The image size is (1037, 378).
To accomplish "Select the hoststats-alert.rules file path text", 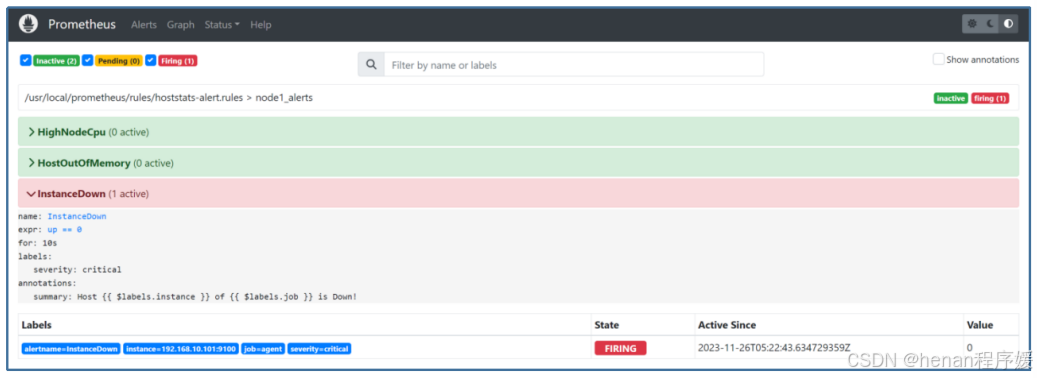I will pos(135,97).
